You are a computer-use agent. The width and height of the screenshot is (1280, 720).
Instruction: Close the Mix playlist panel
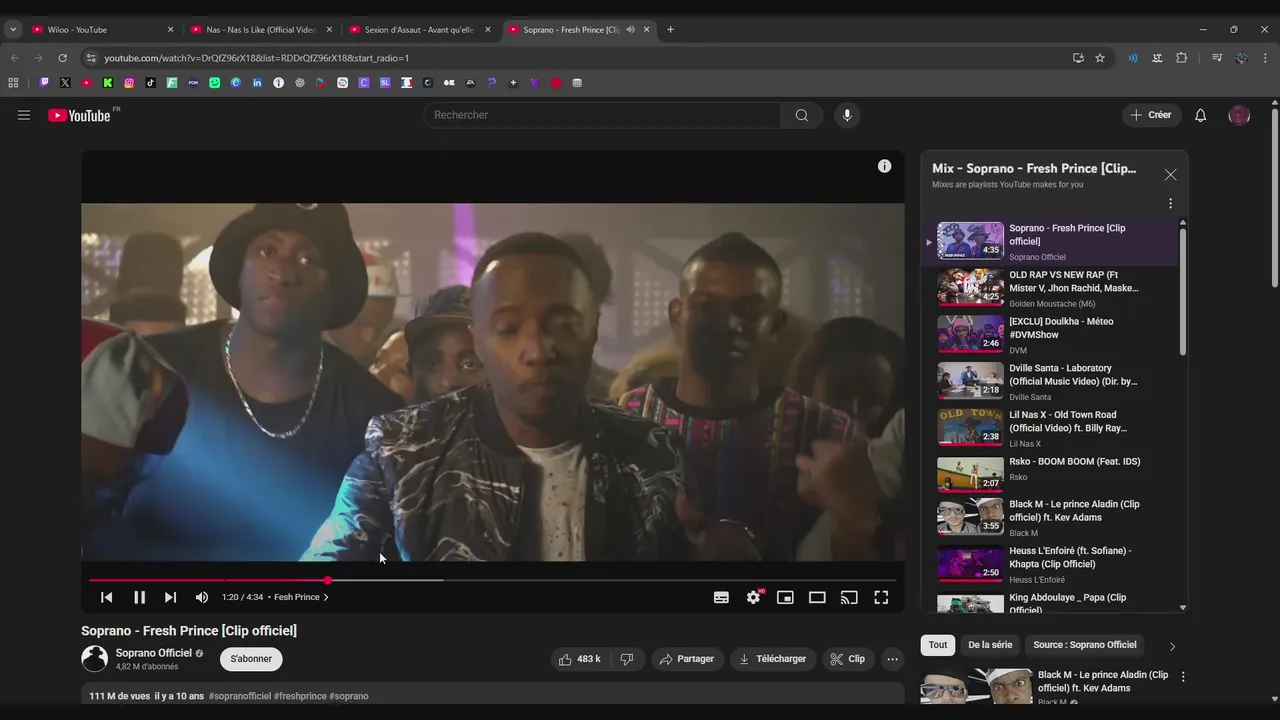click(1170, 175)
